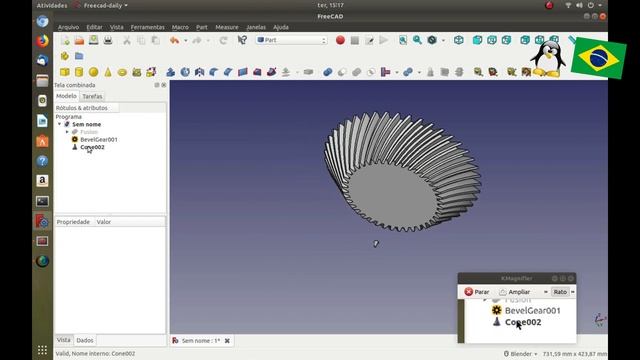Image resolution: width=640 pixels, height=360 pixels.
Task: Click the Print icon
Action: [108, 40]
